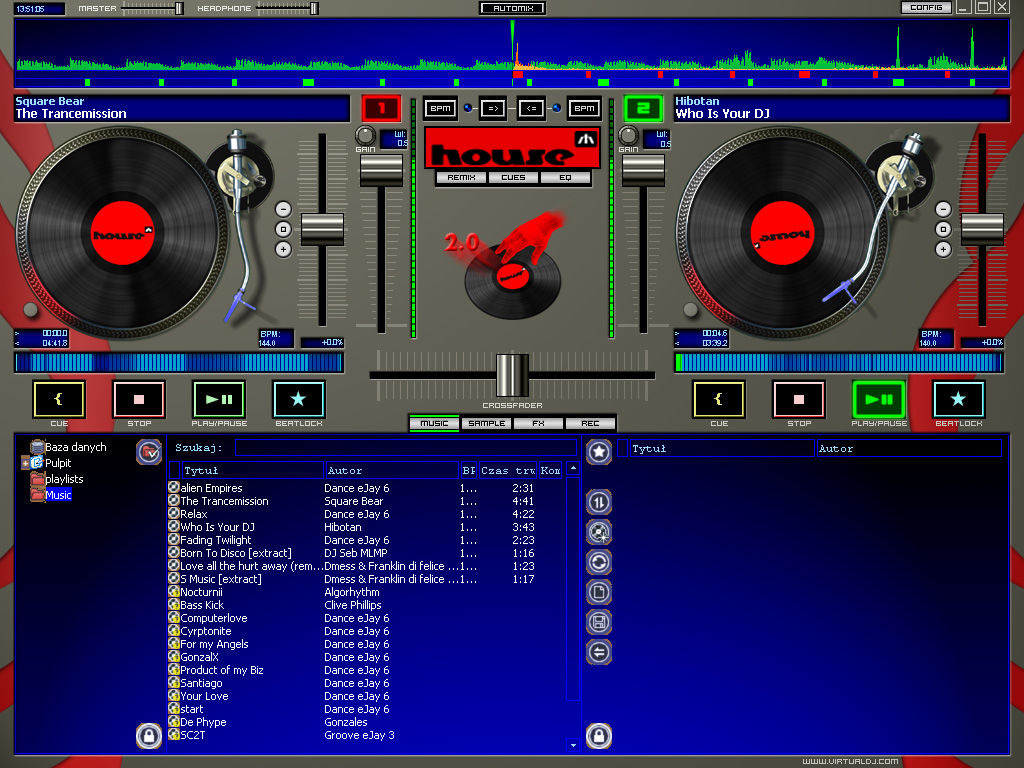
Task: Click the lock icon under playlist buttons
Action: pos(599,736)
